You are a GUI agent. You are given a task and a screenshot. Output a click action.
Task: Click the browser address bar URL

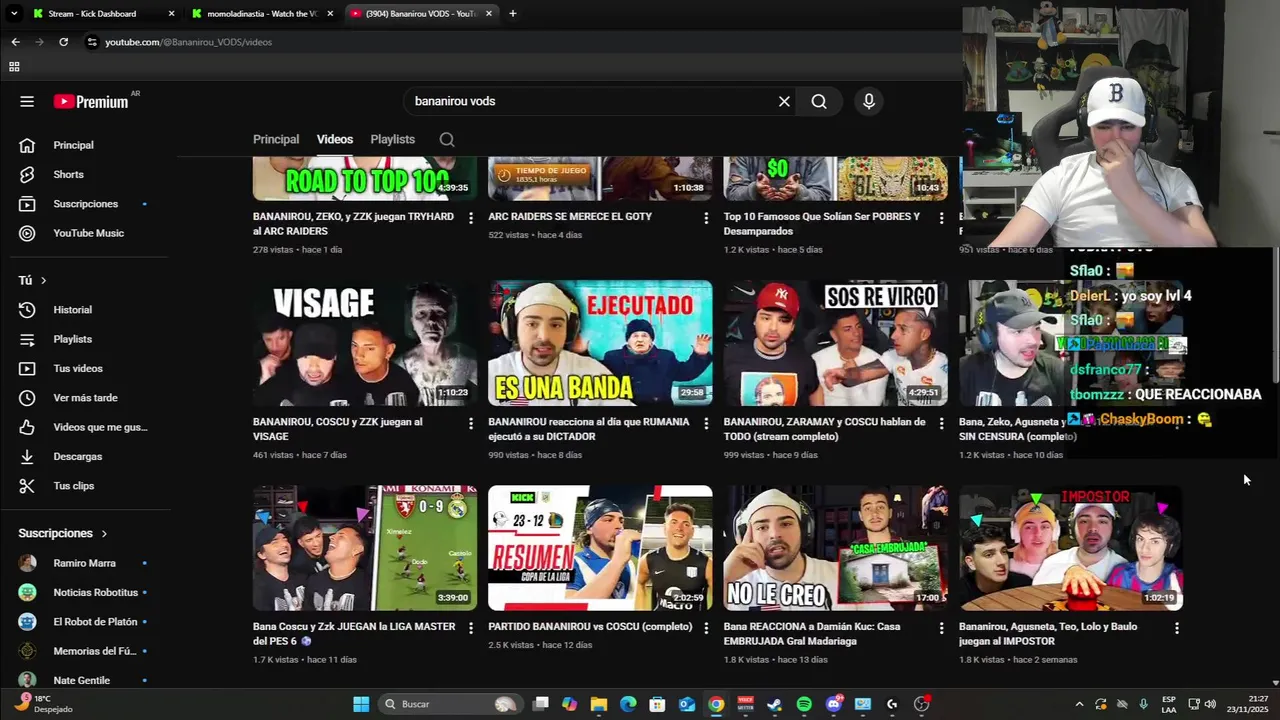click(x=188, y=42)
